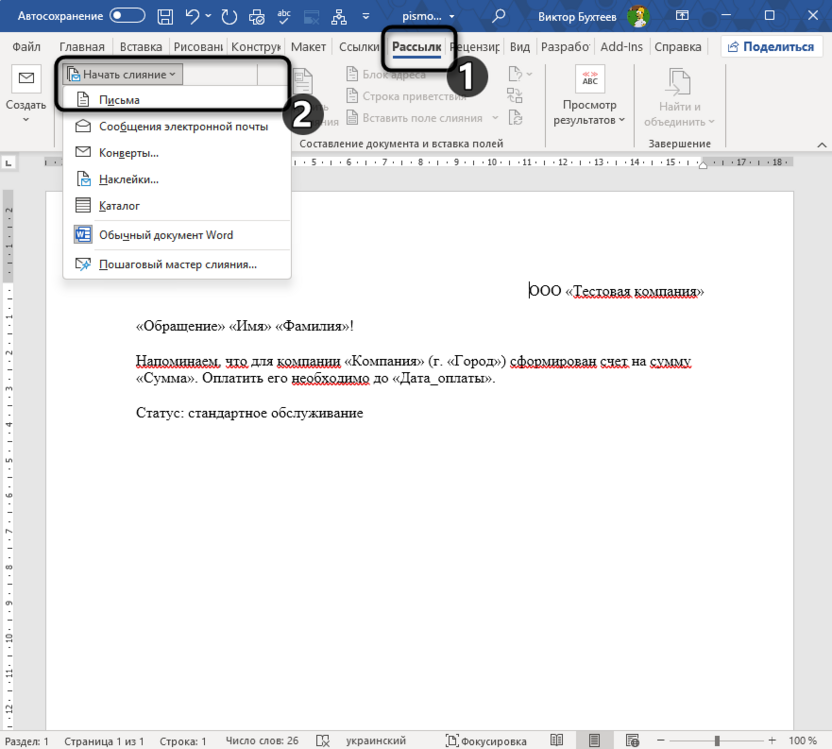This screenshot has width=832, height=749.
Task: Expand the Customize Quick Access Toolbar arrow
Action: coord(366,16)
